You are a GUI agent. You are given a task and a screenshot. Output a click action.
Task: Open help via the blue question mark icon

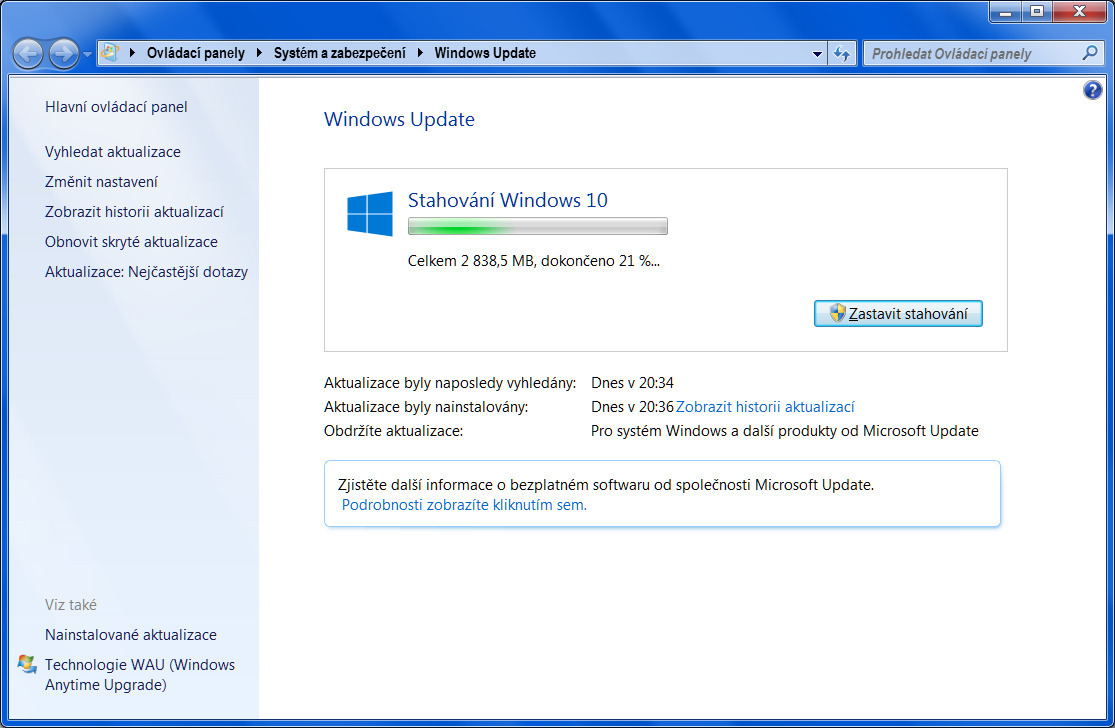point(1092,90)
